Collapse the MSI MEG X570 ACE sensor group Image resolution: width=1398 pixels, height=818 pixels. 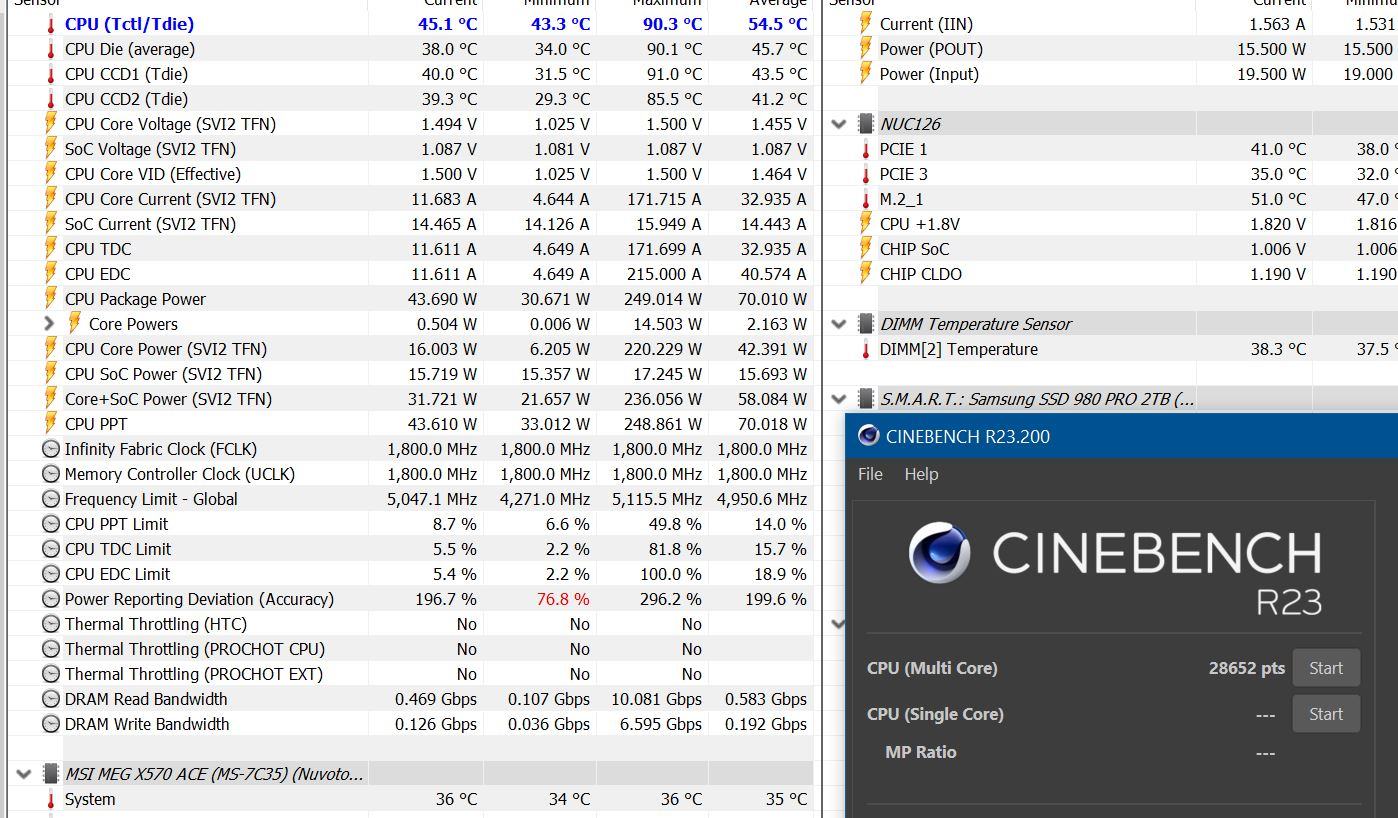24,774
